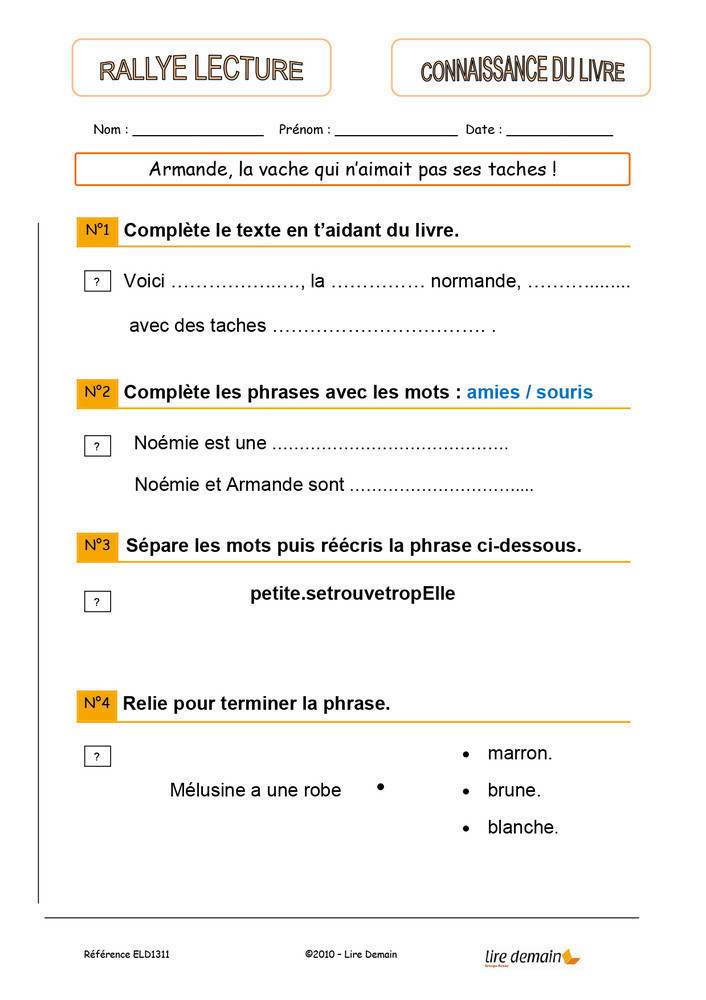
Task: Click the Prénom blank line
Action: [396, 131]
